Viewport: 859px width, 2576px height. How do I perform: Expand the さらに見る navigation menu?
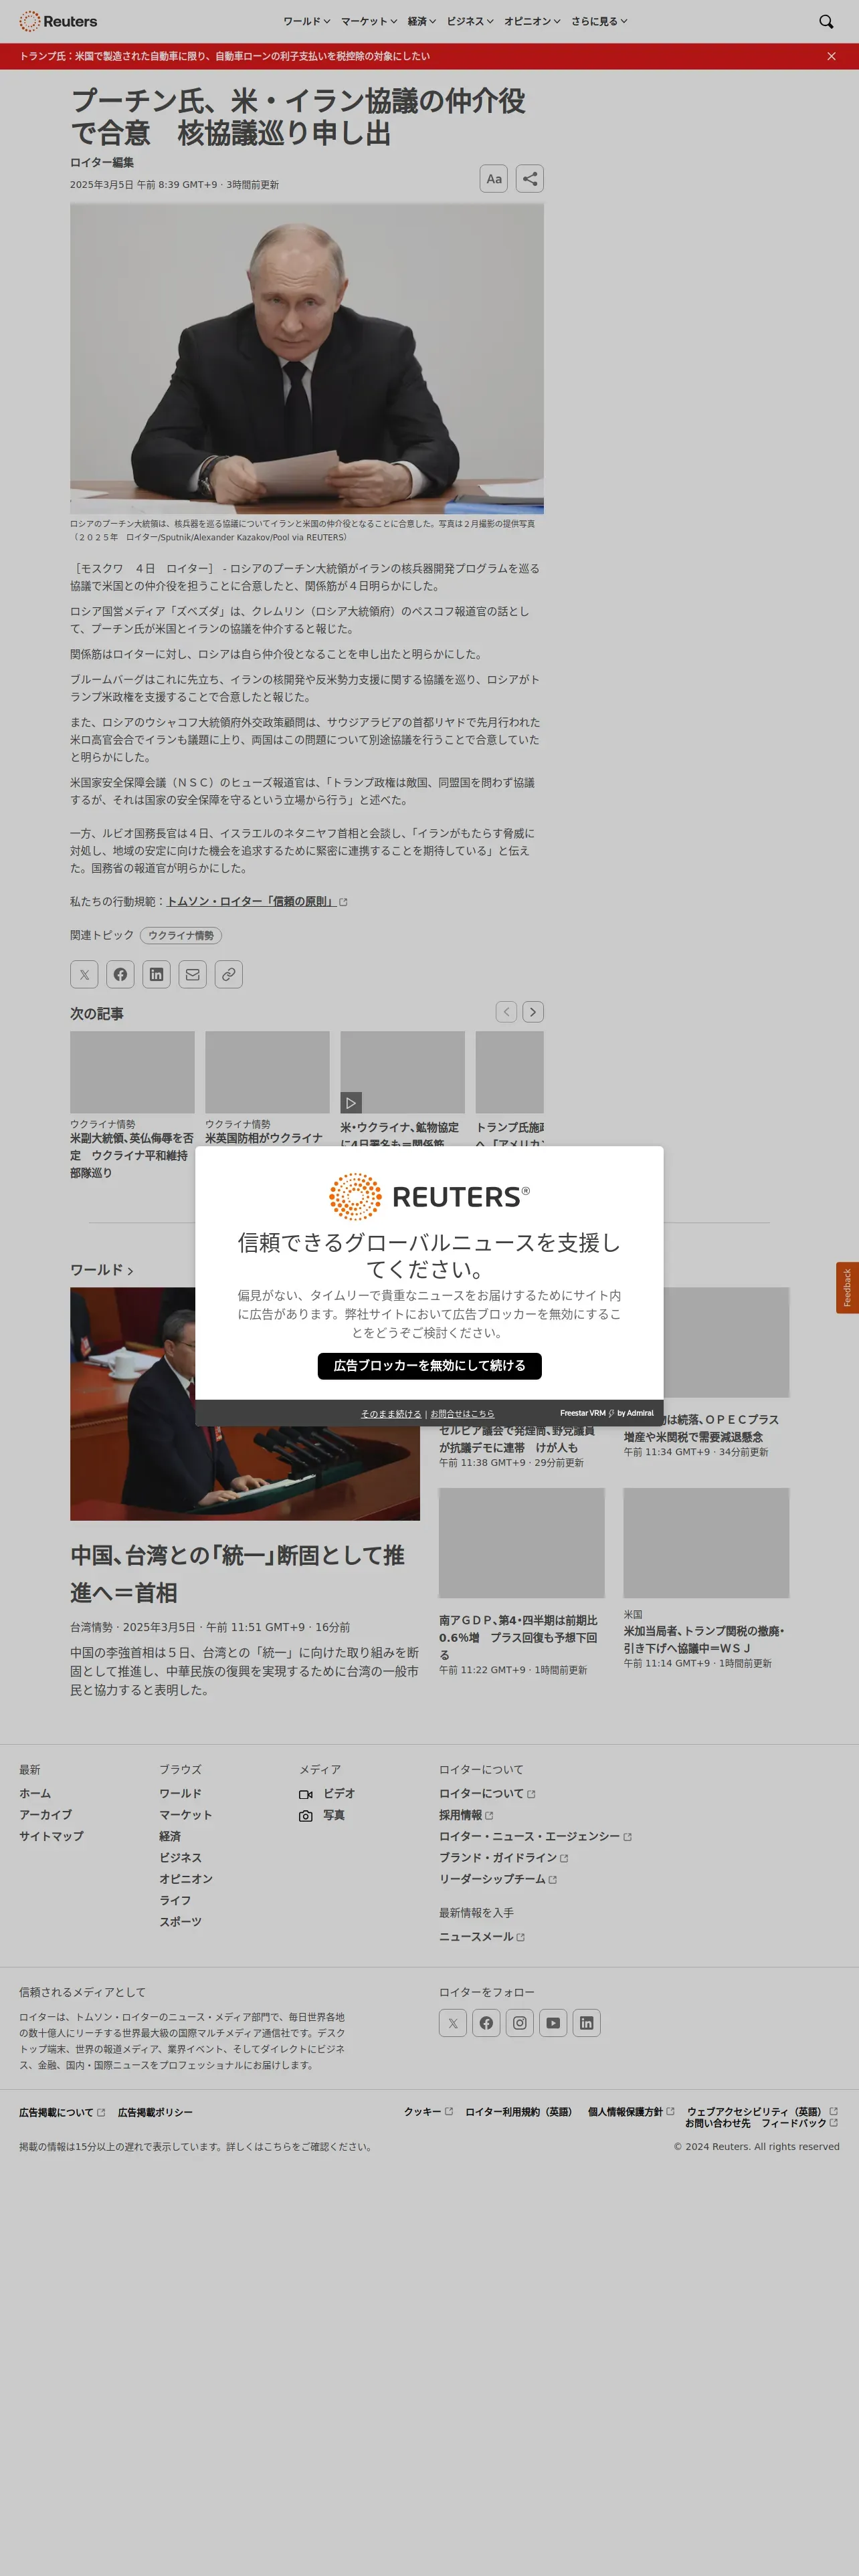click(599, 21)
